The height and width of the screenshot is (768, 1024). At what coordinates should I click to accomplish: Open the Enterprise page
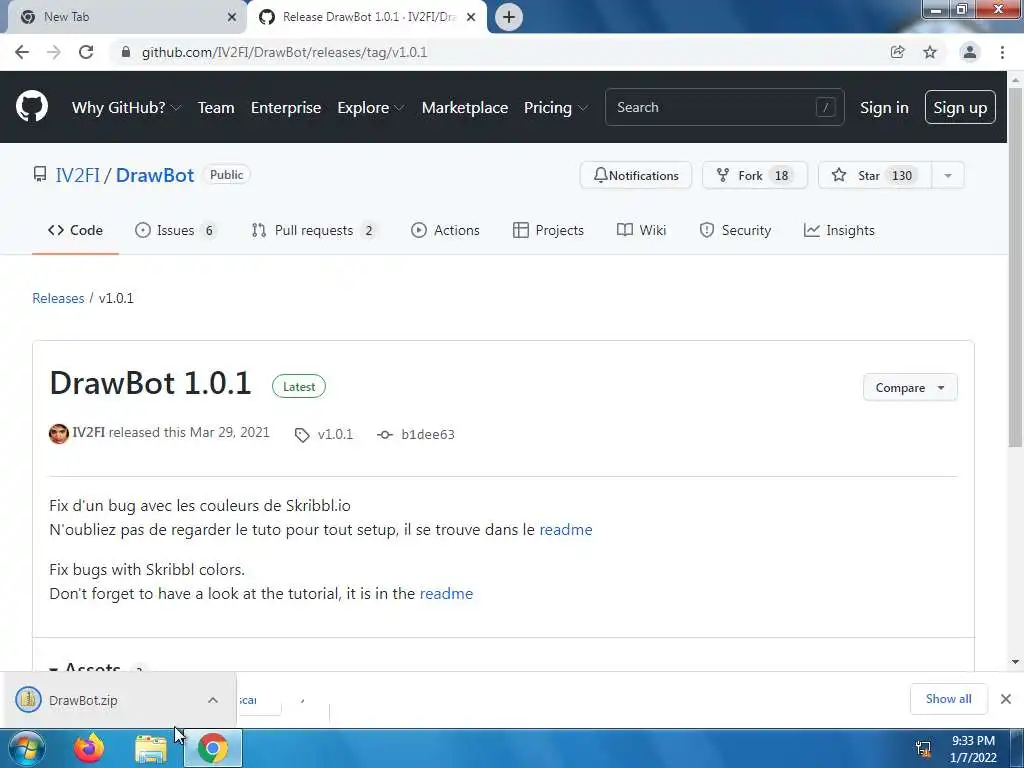point(285,107)
